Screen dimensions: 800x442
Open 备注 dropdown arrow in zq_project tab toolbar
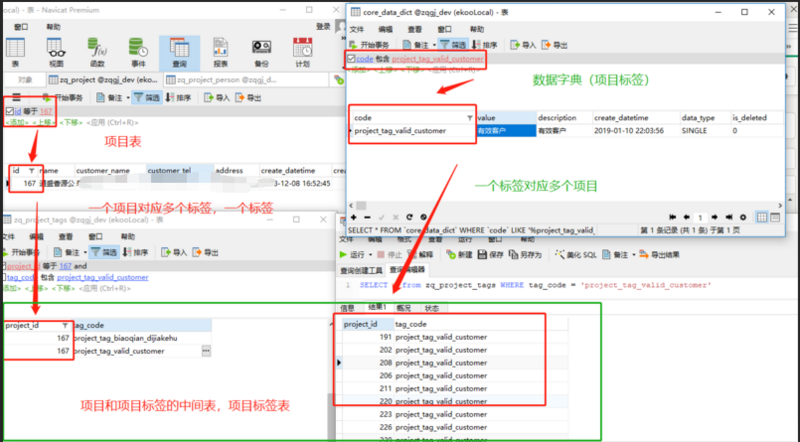click(x=128, y=98)
